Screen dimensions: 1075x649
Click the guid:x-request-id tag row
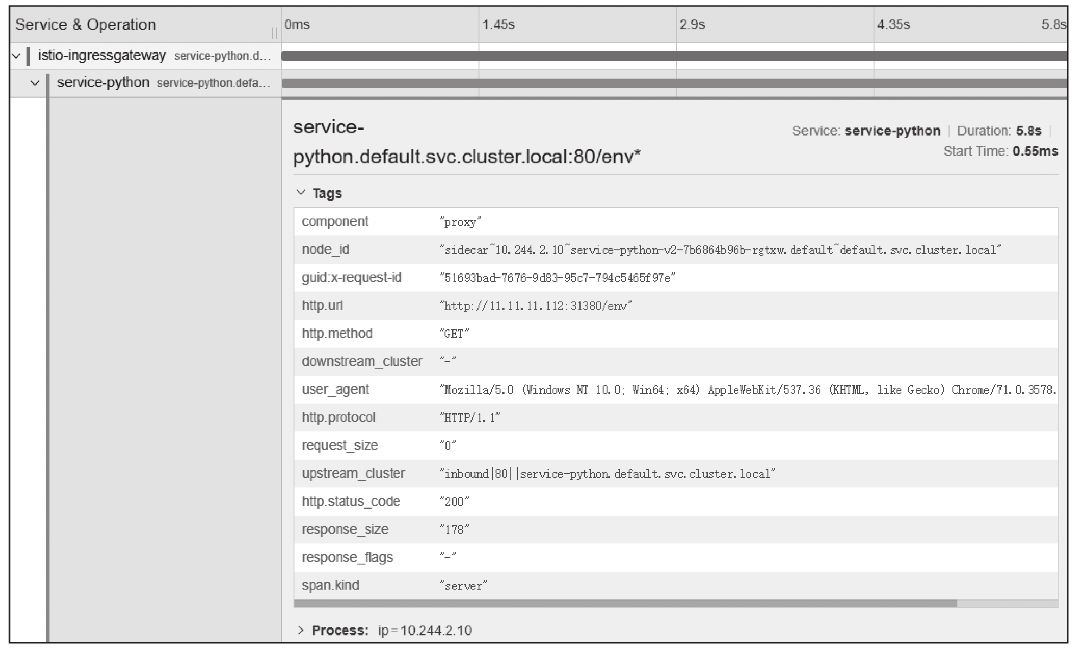pyautogui.click(x=675, y=277)
